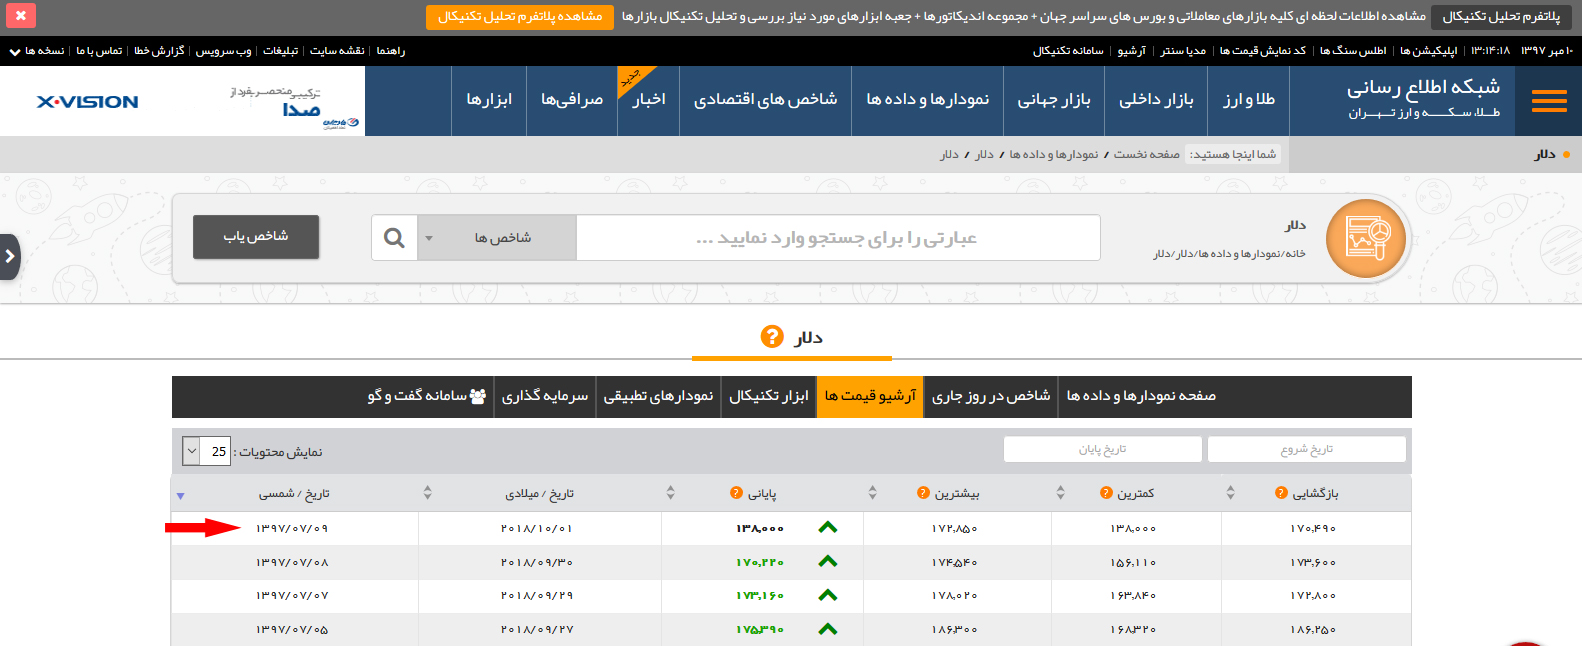Screen dimensions: 1582x646
Task: Switch to نمودارهای تطبیقی tab
Action: (658, 397)
